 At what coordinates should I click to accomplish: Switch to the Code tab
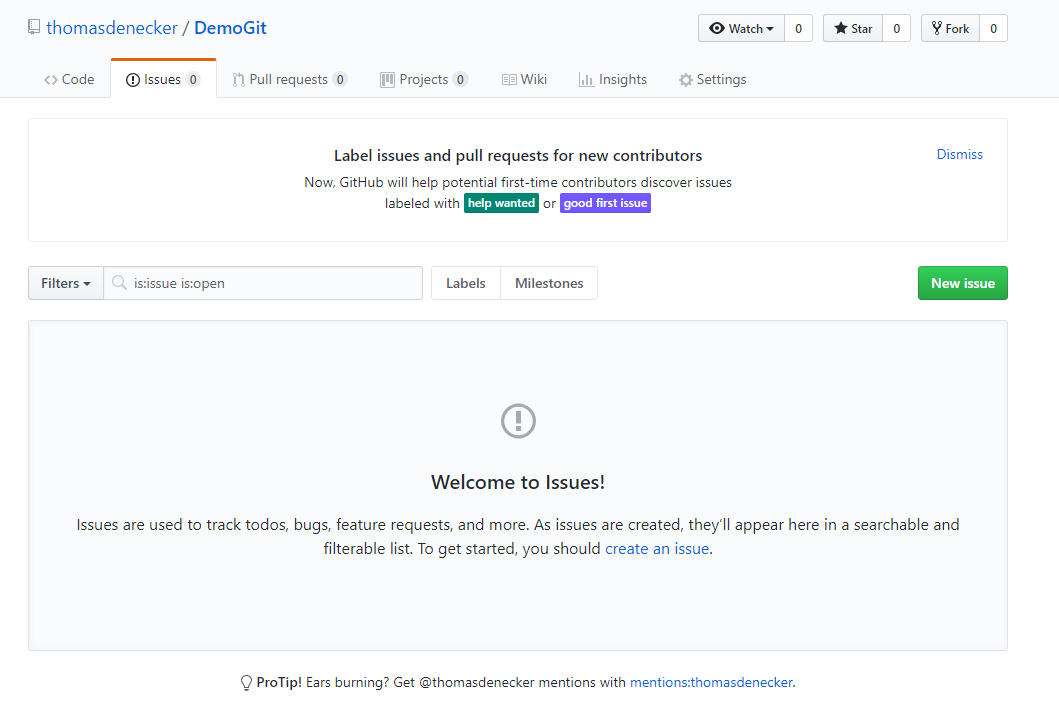pos(69,80)
